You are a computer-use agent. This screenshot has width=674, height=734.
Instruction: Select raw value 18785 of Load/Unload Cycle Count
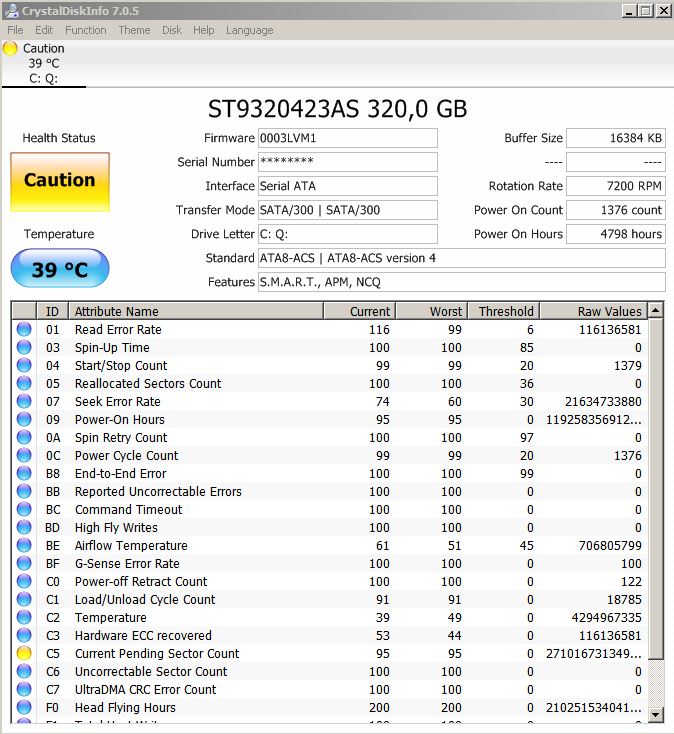coord(623,600)
